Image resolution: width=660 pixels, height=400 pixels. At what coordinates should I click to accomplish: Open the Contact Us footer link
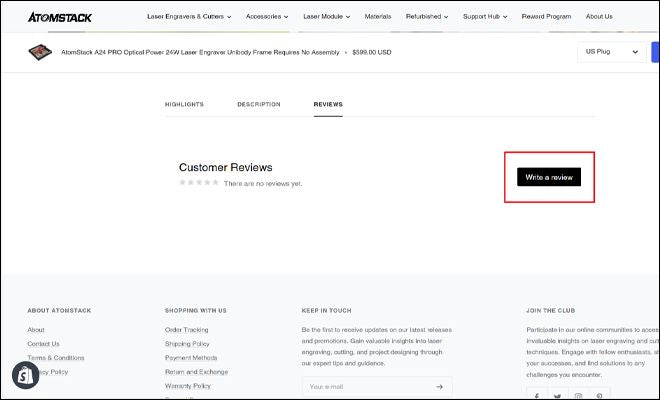(x=43, y=343)
